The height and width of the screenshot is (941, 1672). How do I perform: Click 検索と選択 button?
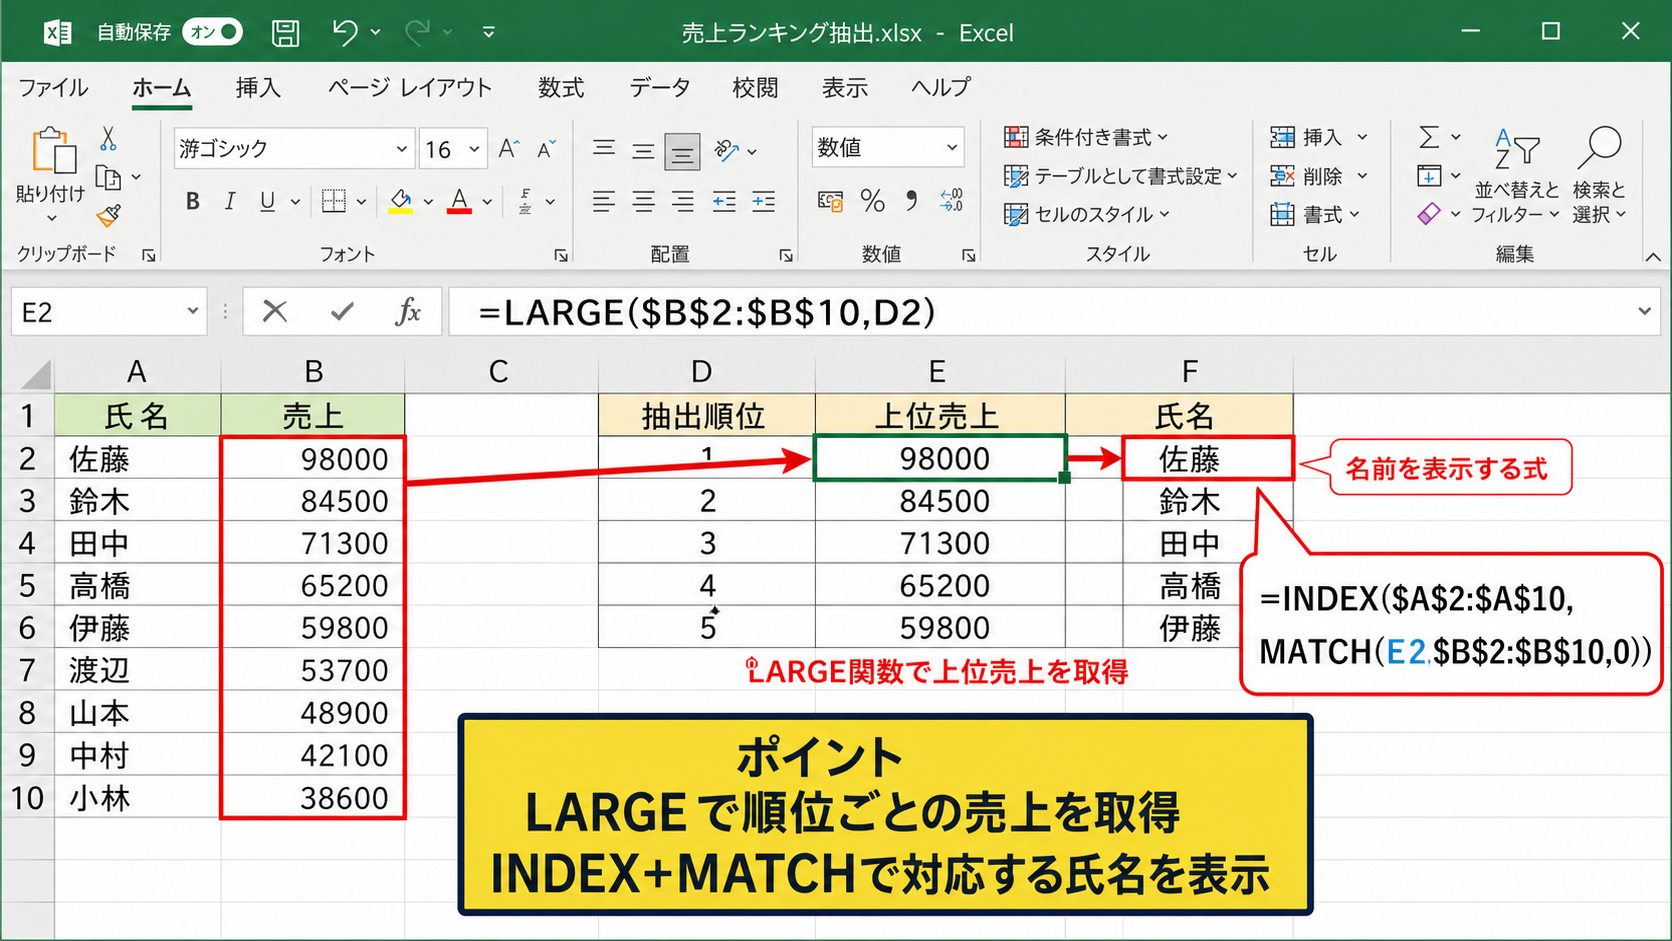pos(1599,175)
